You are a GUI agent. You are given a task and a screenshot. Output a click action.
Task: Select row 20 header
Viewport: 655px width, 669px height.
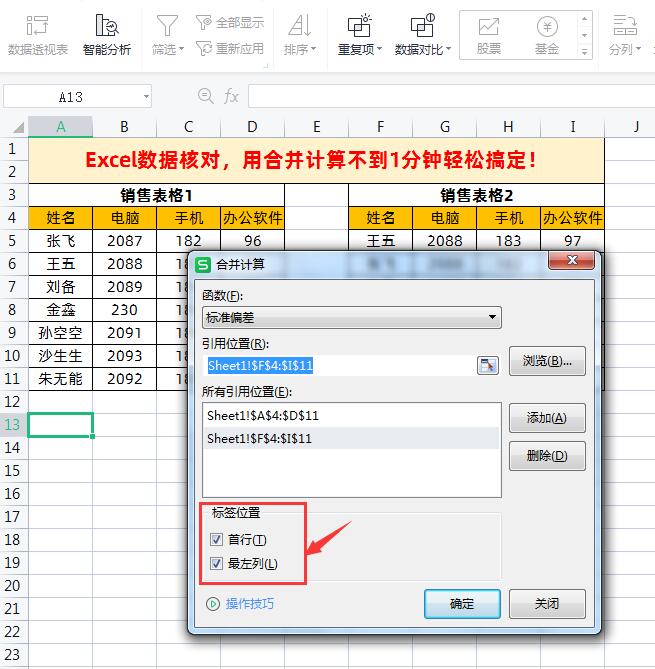click(13, 585)
